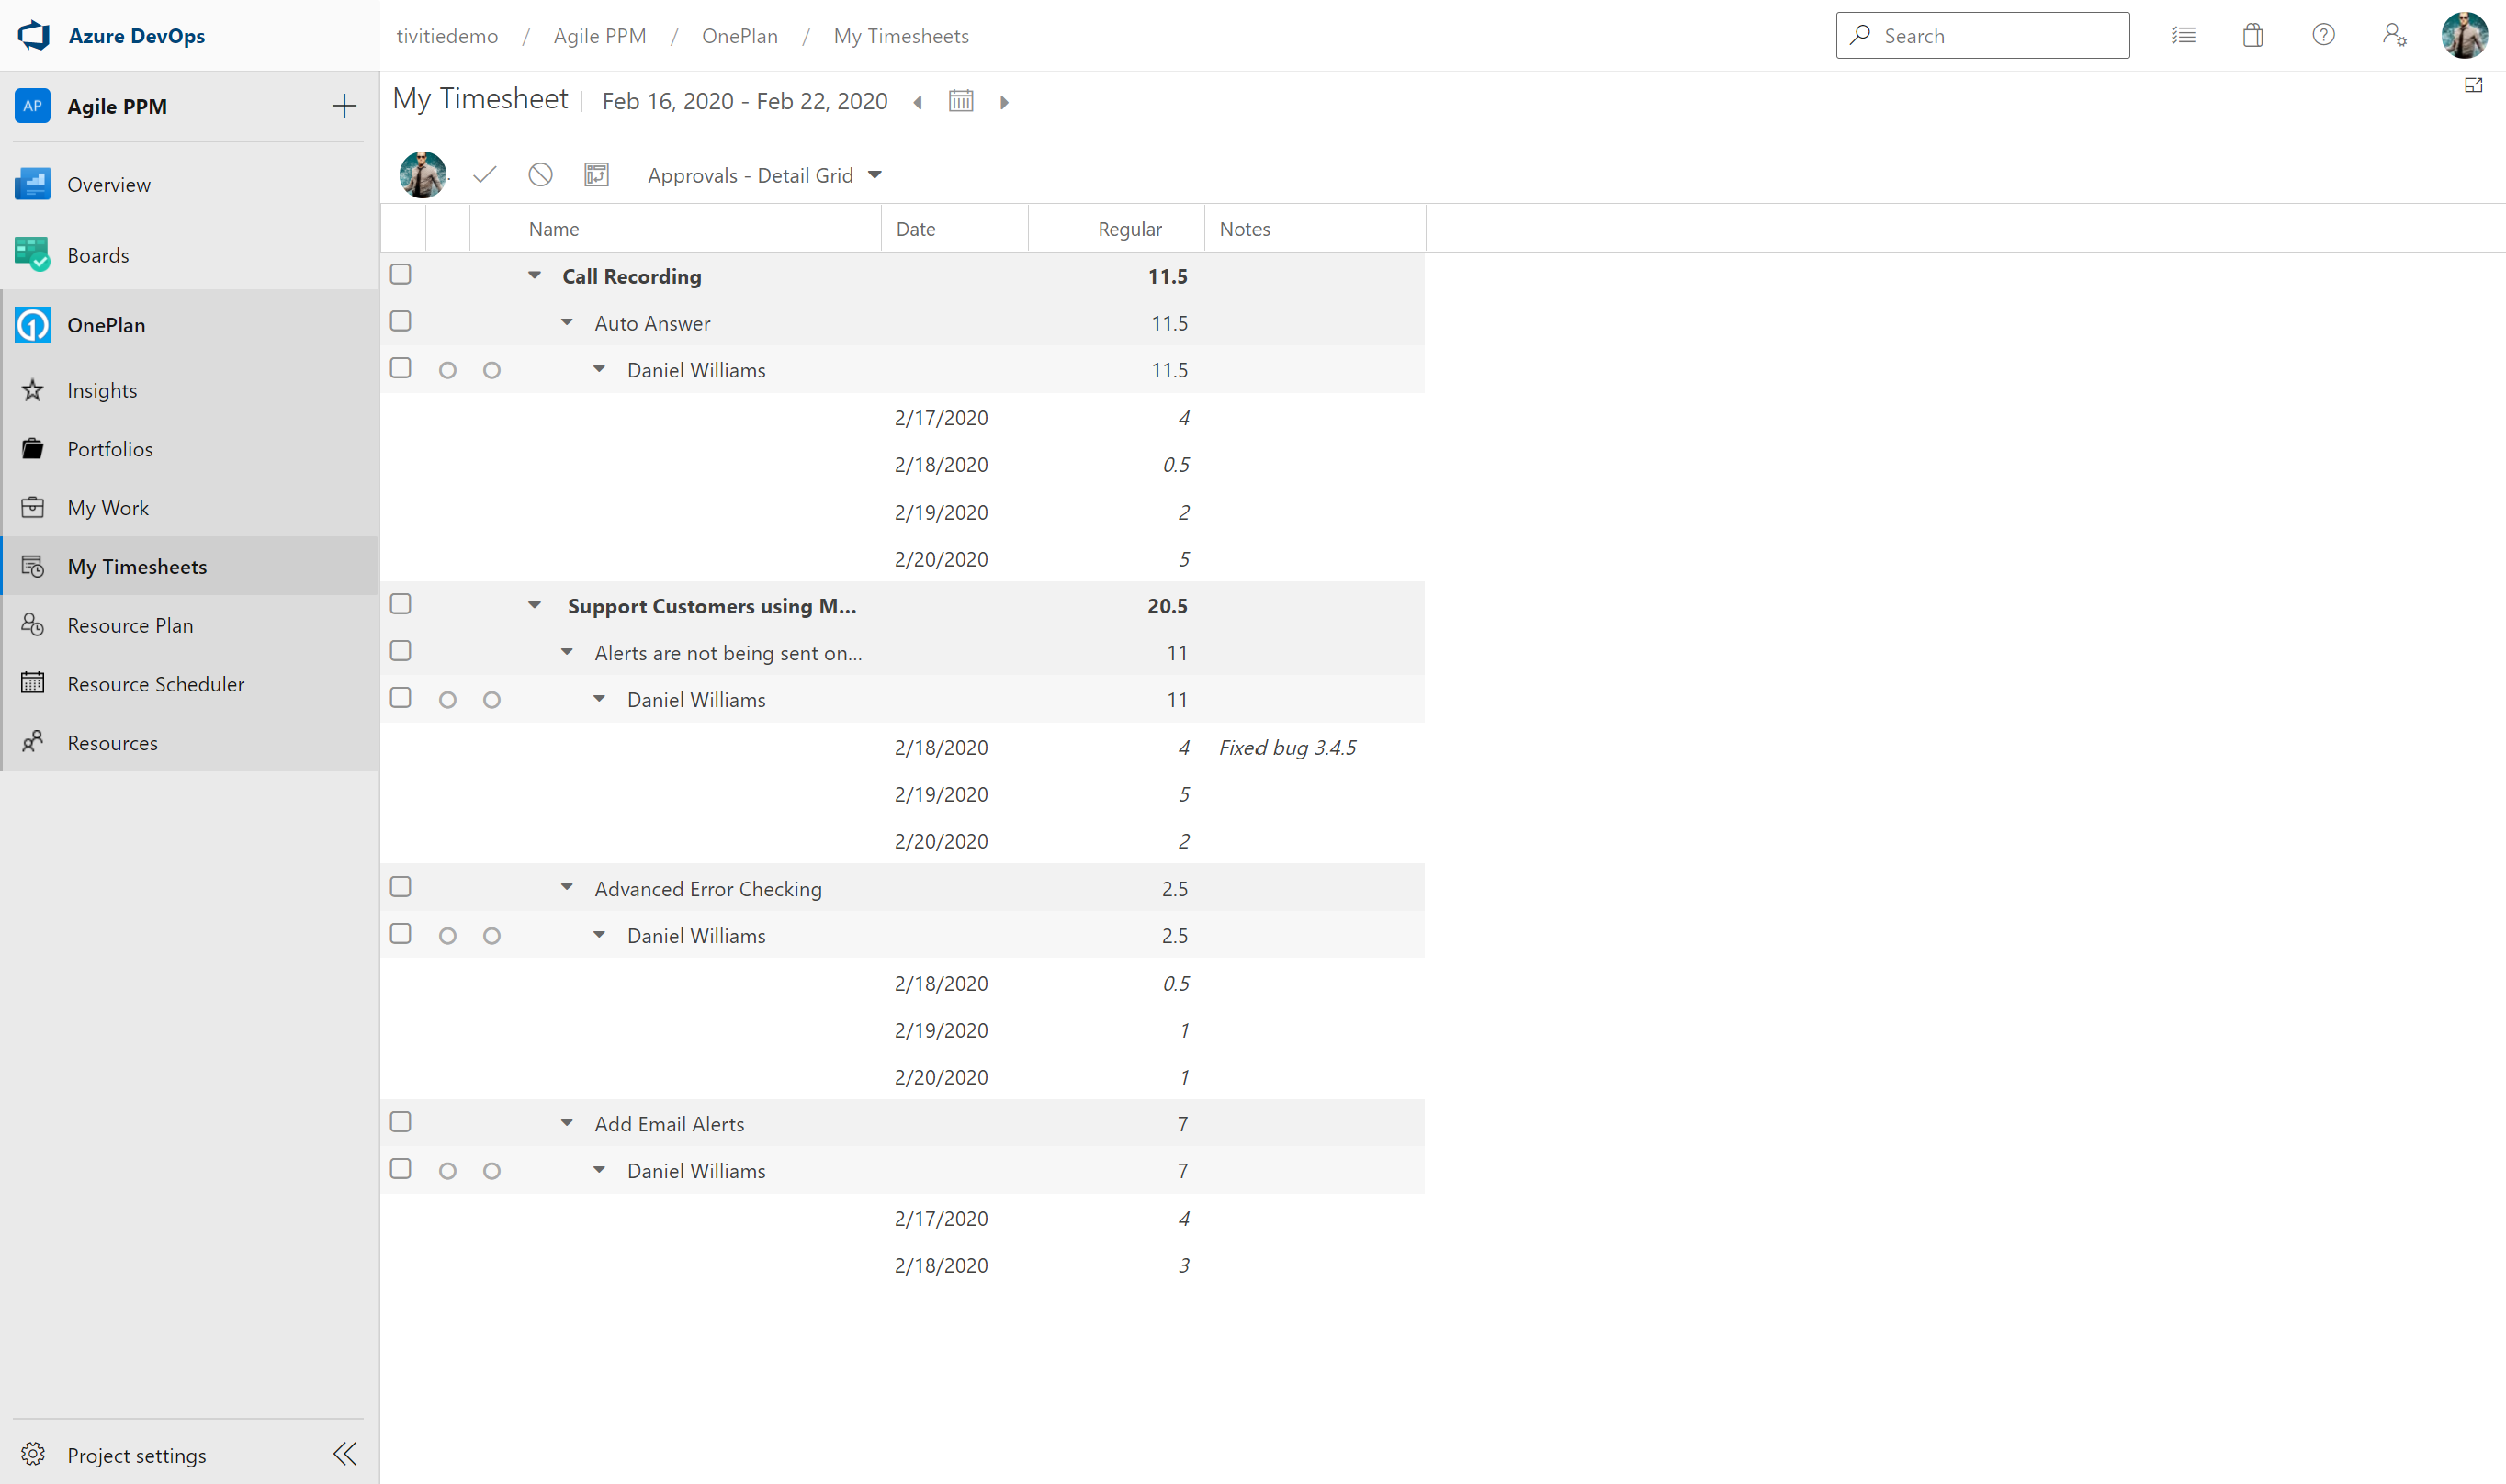Open Project settings
The image size is (2506, 1484).
[x=136, y=1455]
